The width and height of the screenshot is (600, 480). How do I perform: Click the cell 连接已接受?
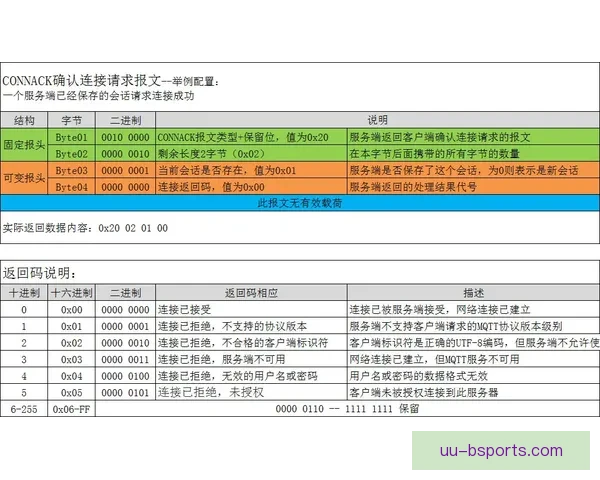pos(251,309)
